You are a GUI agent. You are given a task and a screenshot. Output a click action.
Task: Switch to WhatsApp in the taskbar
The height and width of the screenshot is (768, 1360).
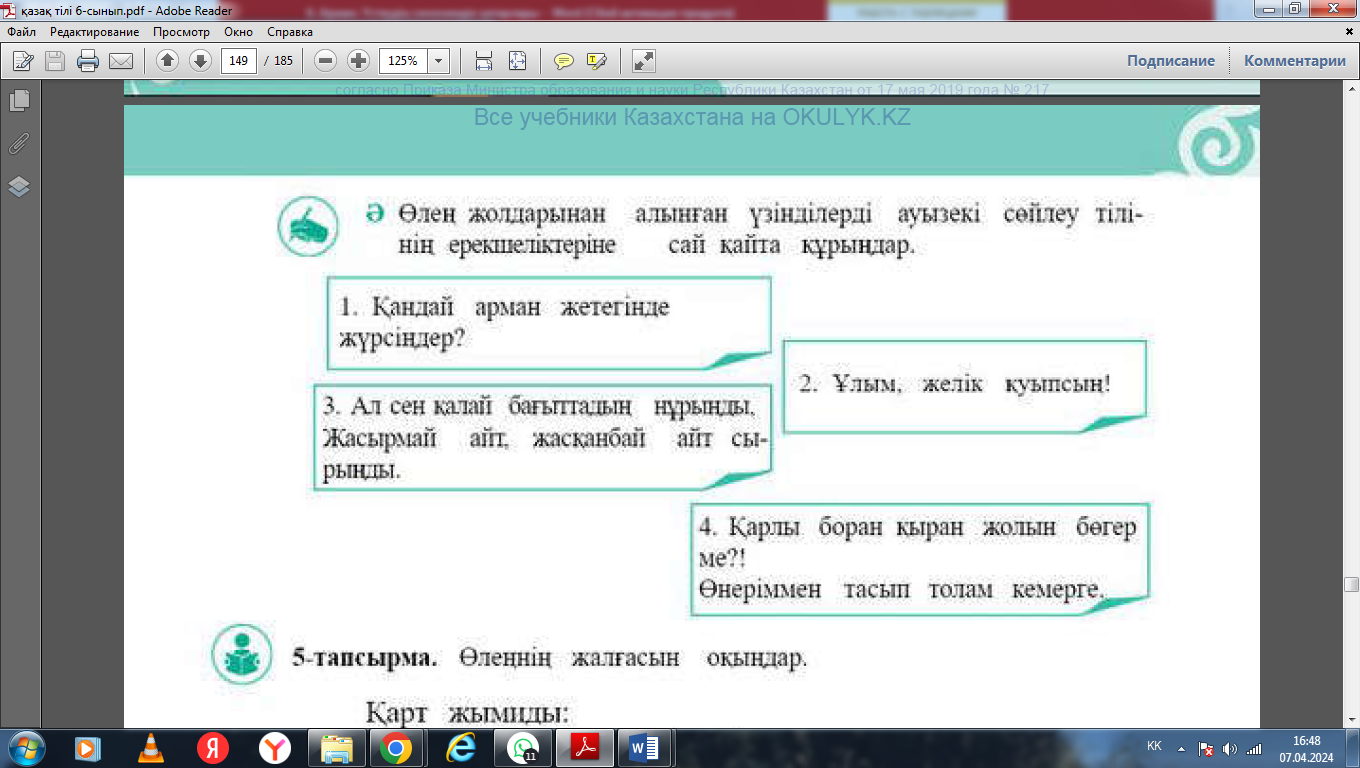point(521,748)
